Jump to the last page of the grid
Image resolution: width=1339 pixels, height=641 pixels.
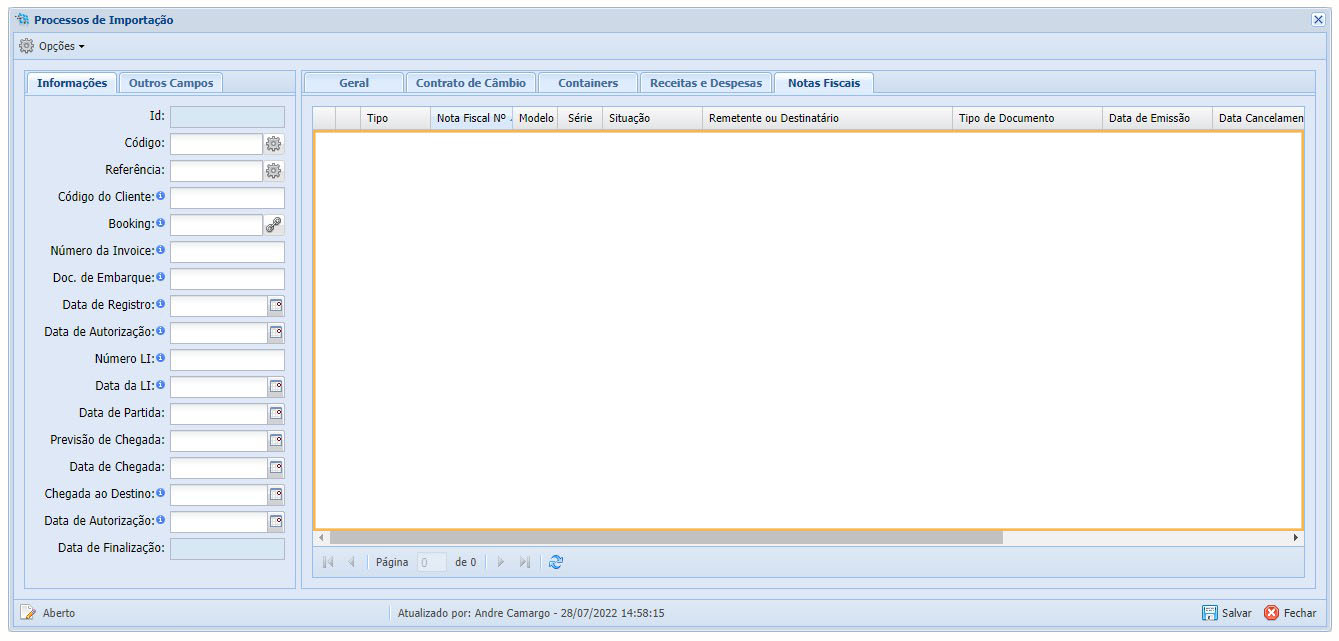click(525, 562)
